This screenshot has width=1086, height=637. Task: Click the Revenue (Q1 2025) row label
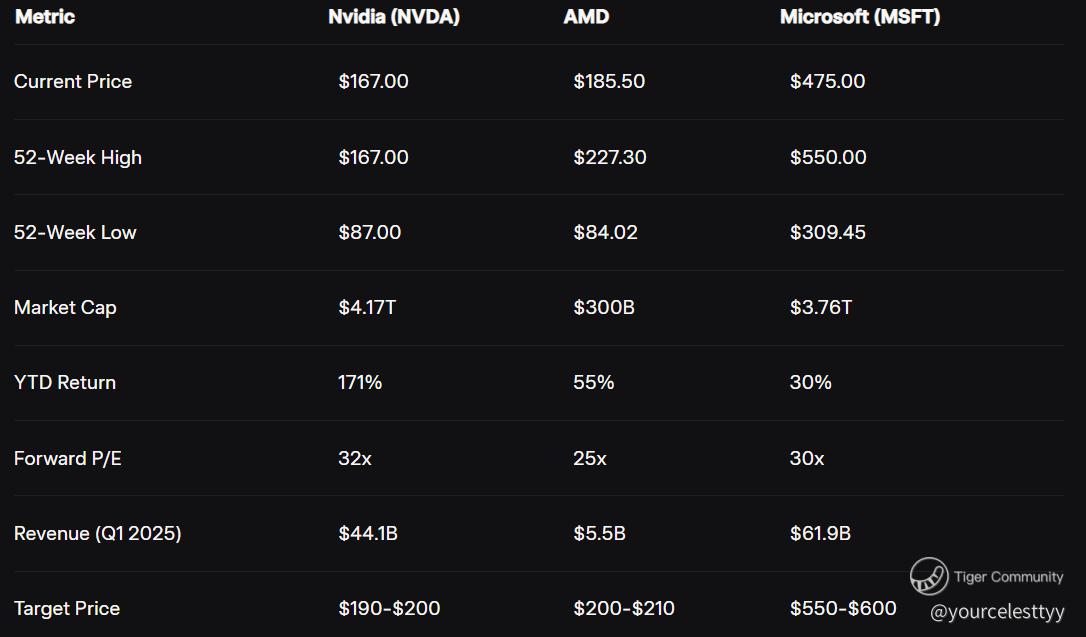coord(98,534)
